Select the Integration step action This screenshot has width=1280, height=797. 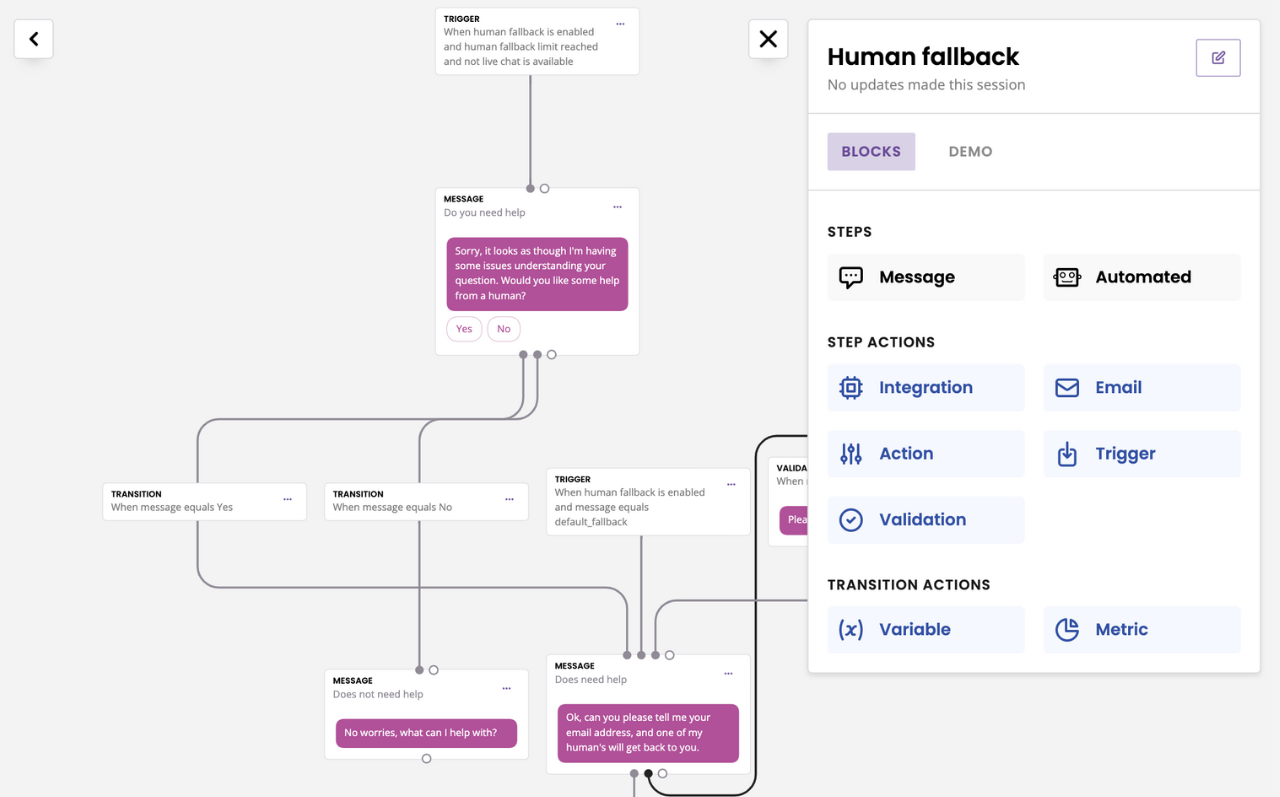coord(925,387)
